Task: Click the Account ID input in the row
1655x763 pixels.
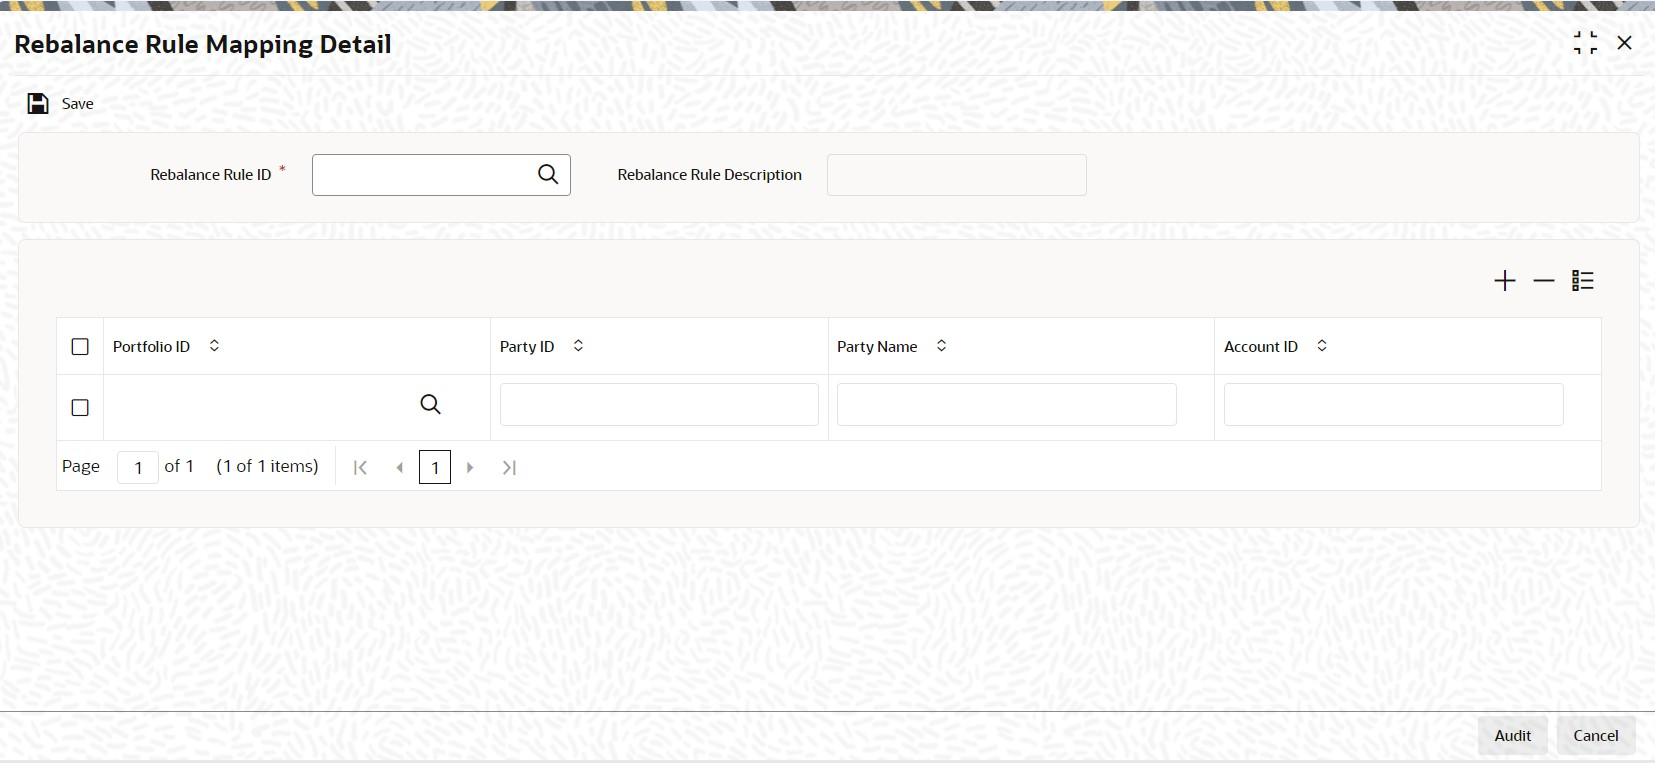Action: 1393,405
